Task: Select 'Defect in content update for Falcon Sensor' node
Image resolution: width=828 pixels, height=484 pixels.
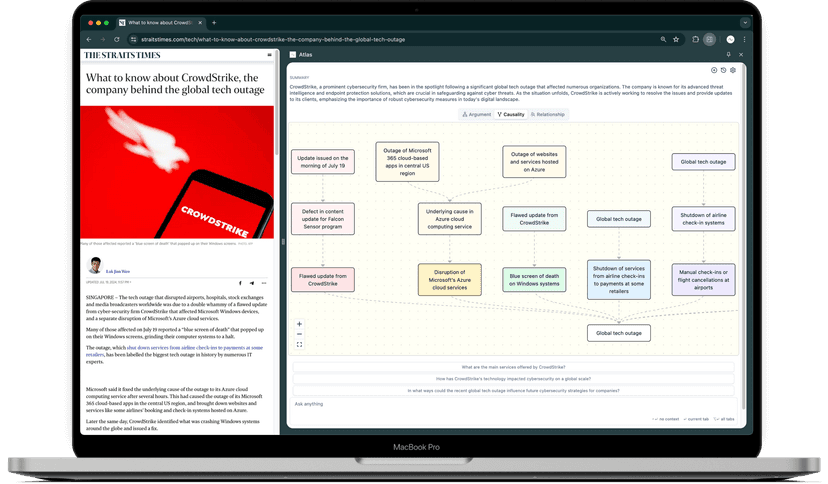Action: coord(323,219)
